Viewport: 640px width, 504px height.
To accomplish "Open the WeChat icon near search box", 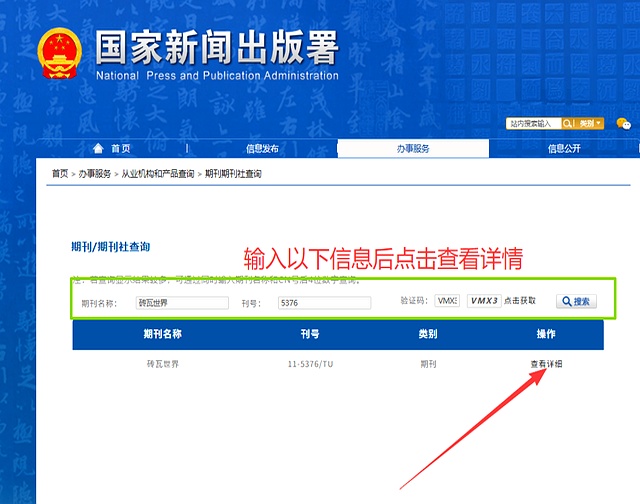I will 623,123.
